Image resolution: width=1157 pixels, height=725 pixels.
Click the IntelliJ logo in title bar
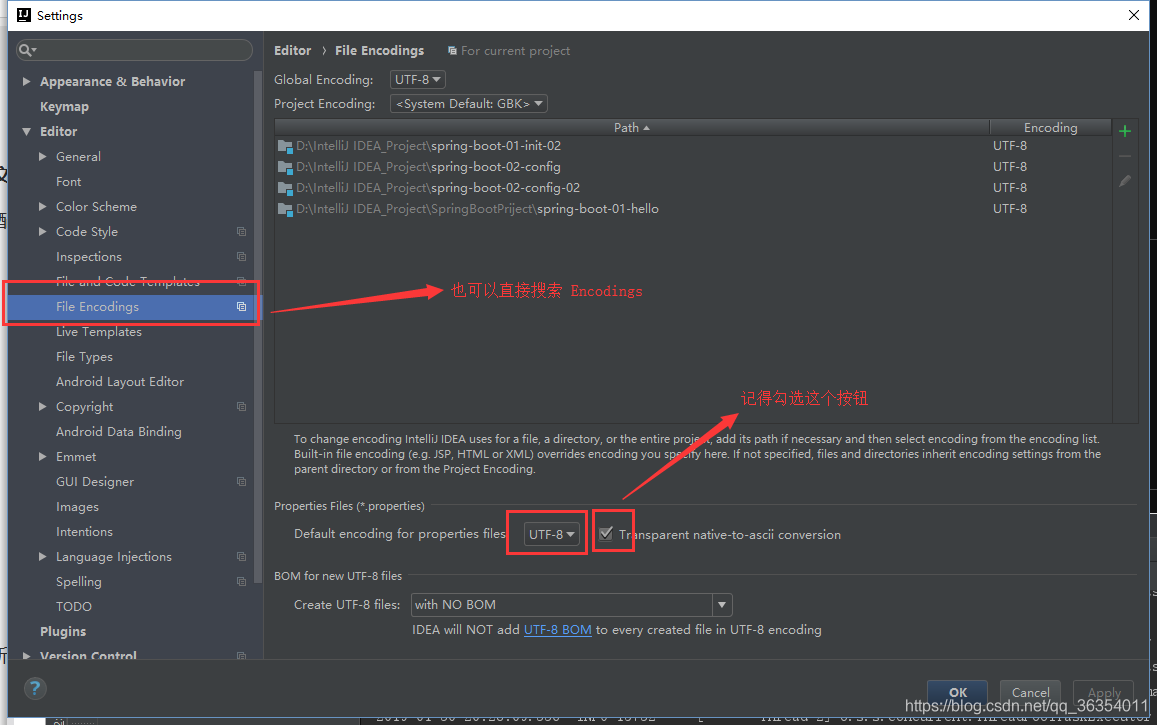click(x=24, y=15)
